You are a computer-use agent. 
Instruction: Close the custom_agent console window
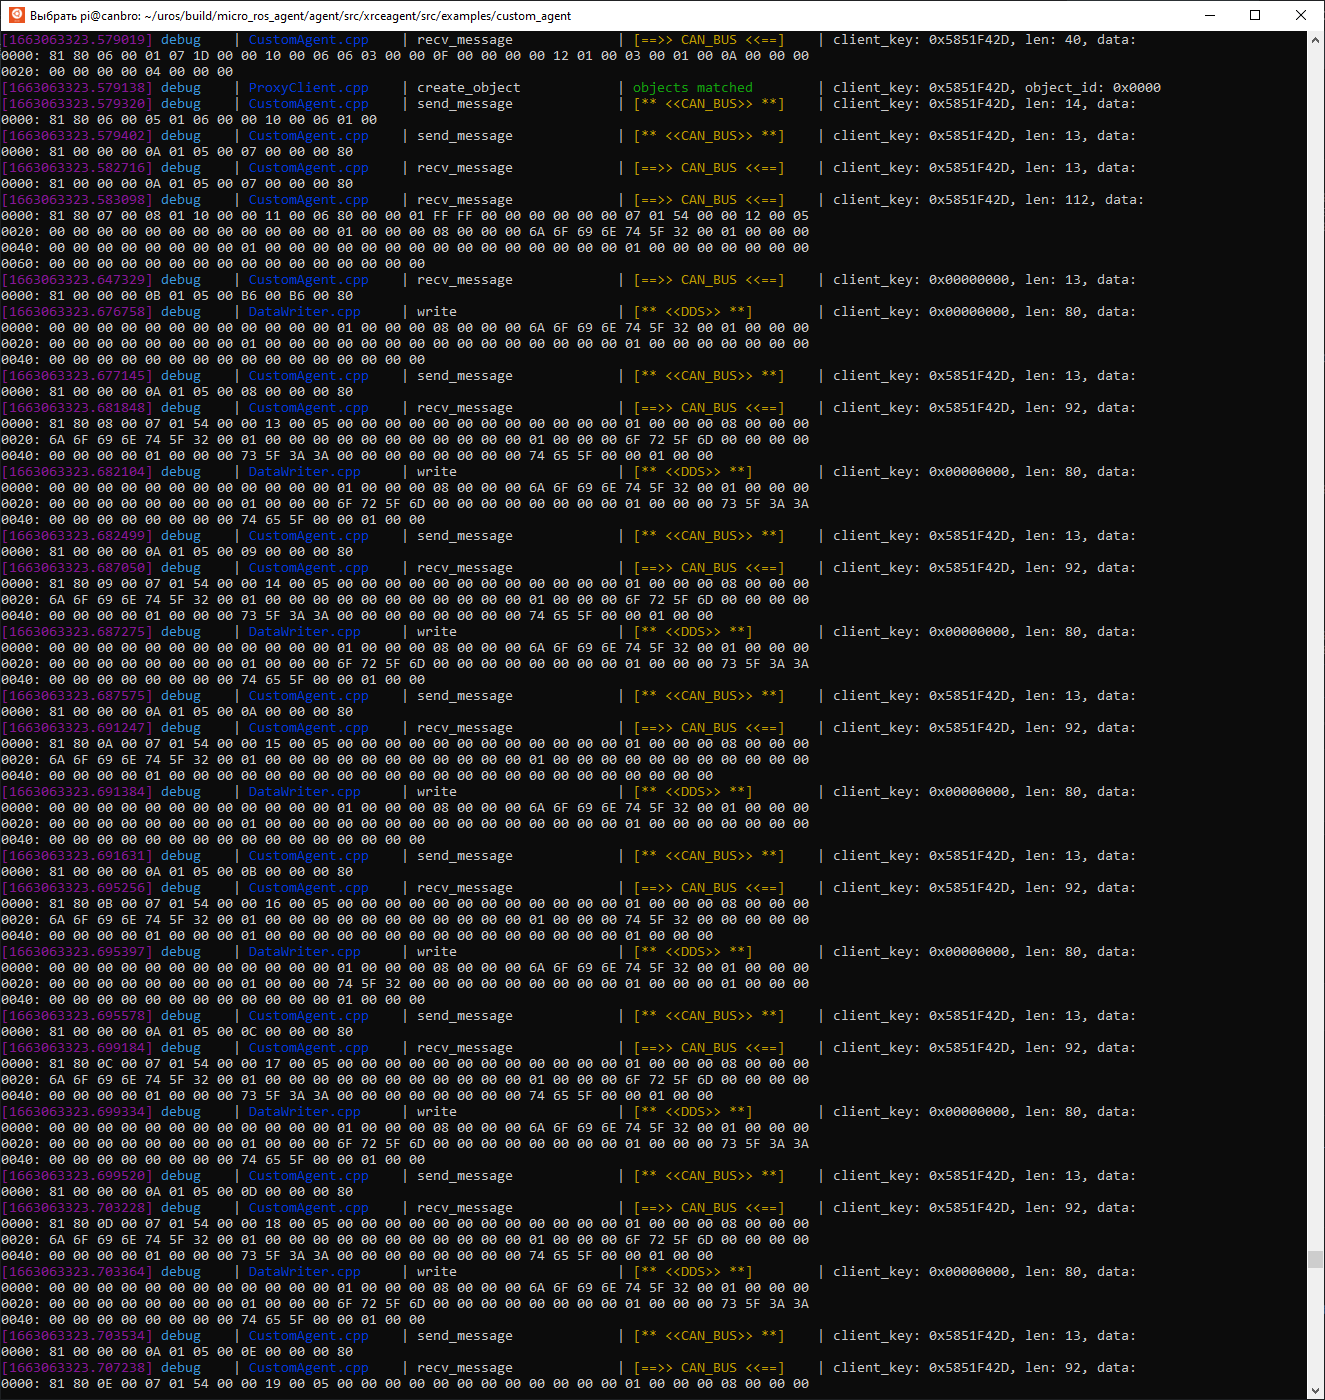1301,15
